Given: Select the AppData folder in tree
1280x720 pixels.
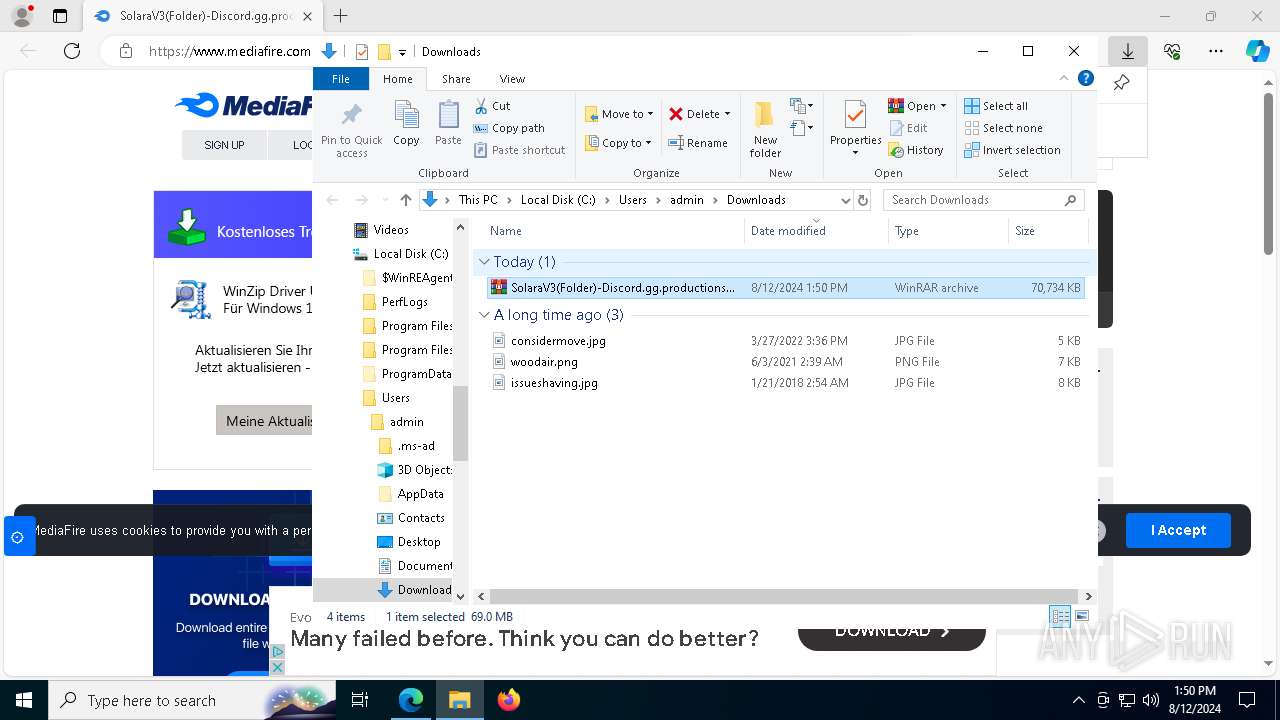Looking at the screenshot, I should (x=411, y=494).
